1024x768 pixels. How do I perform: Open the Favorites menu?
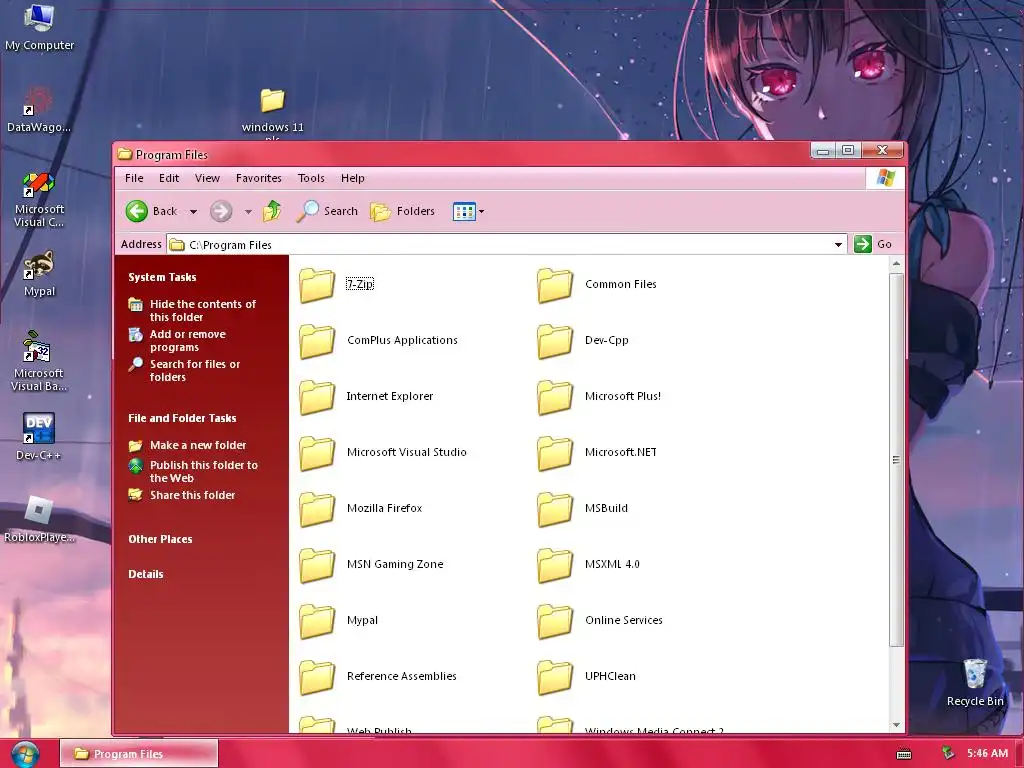[x=259, y=178]
